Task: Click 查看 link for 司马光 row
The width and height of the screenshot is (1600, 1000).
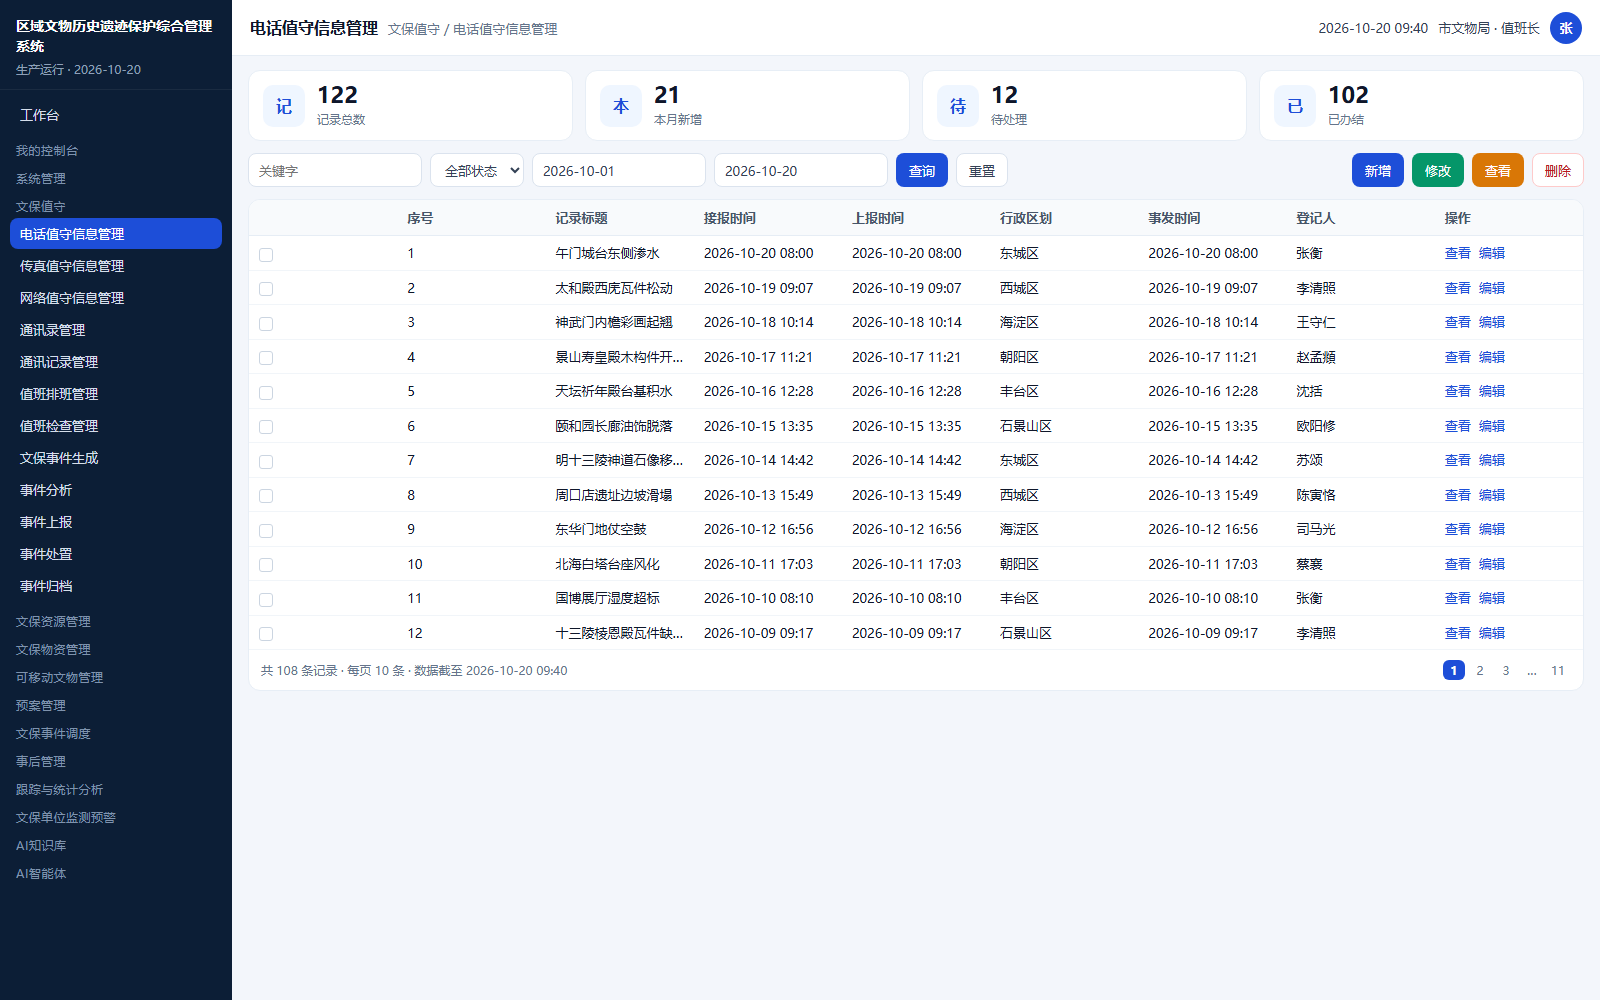Action: (x=1458, y=529)
